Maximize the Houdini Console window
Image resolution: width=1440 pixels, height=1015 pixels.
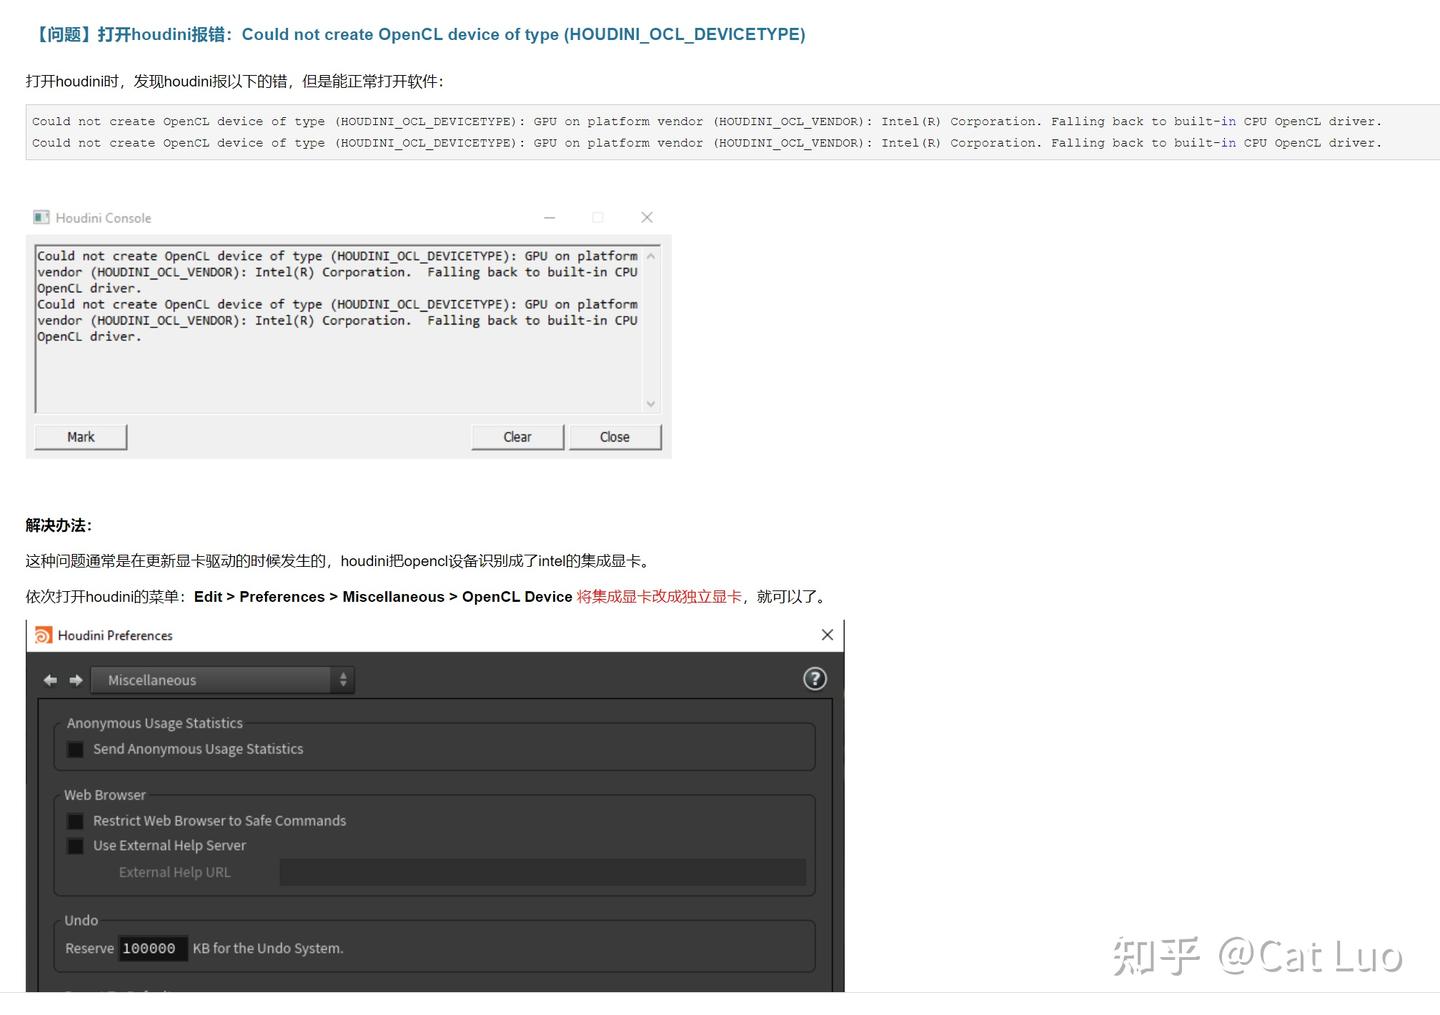pos(598,217)
